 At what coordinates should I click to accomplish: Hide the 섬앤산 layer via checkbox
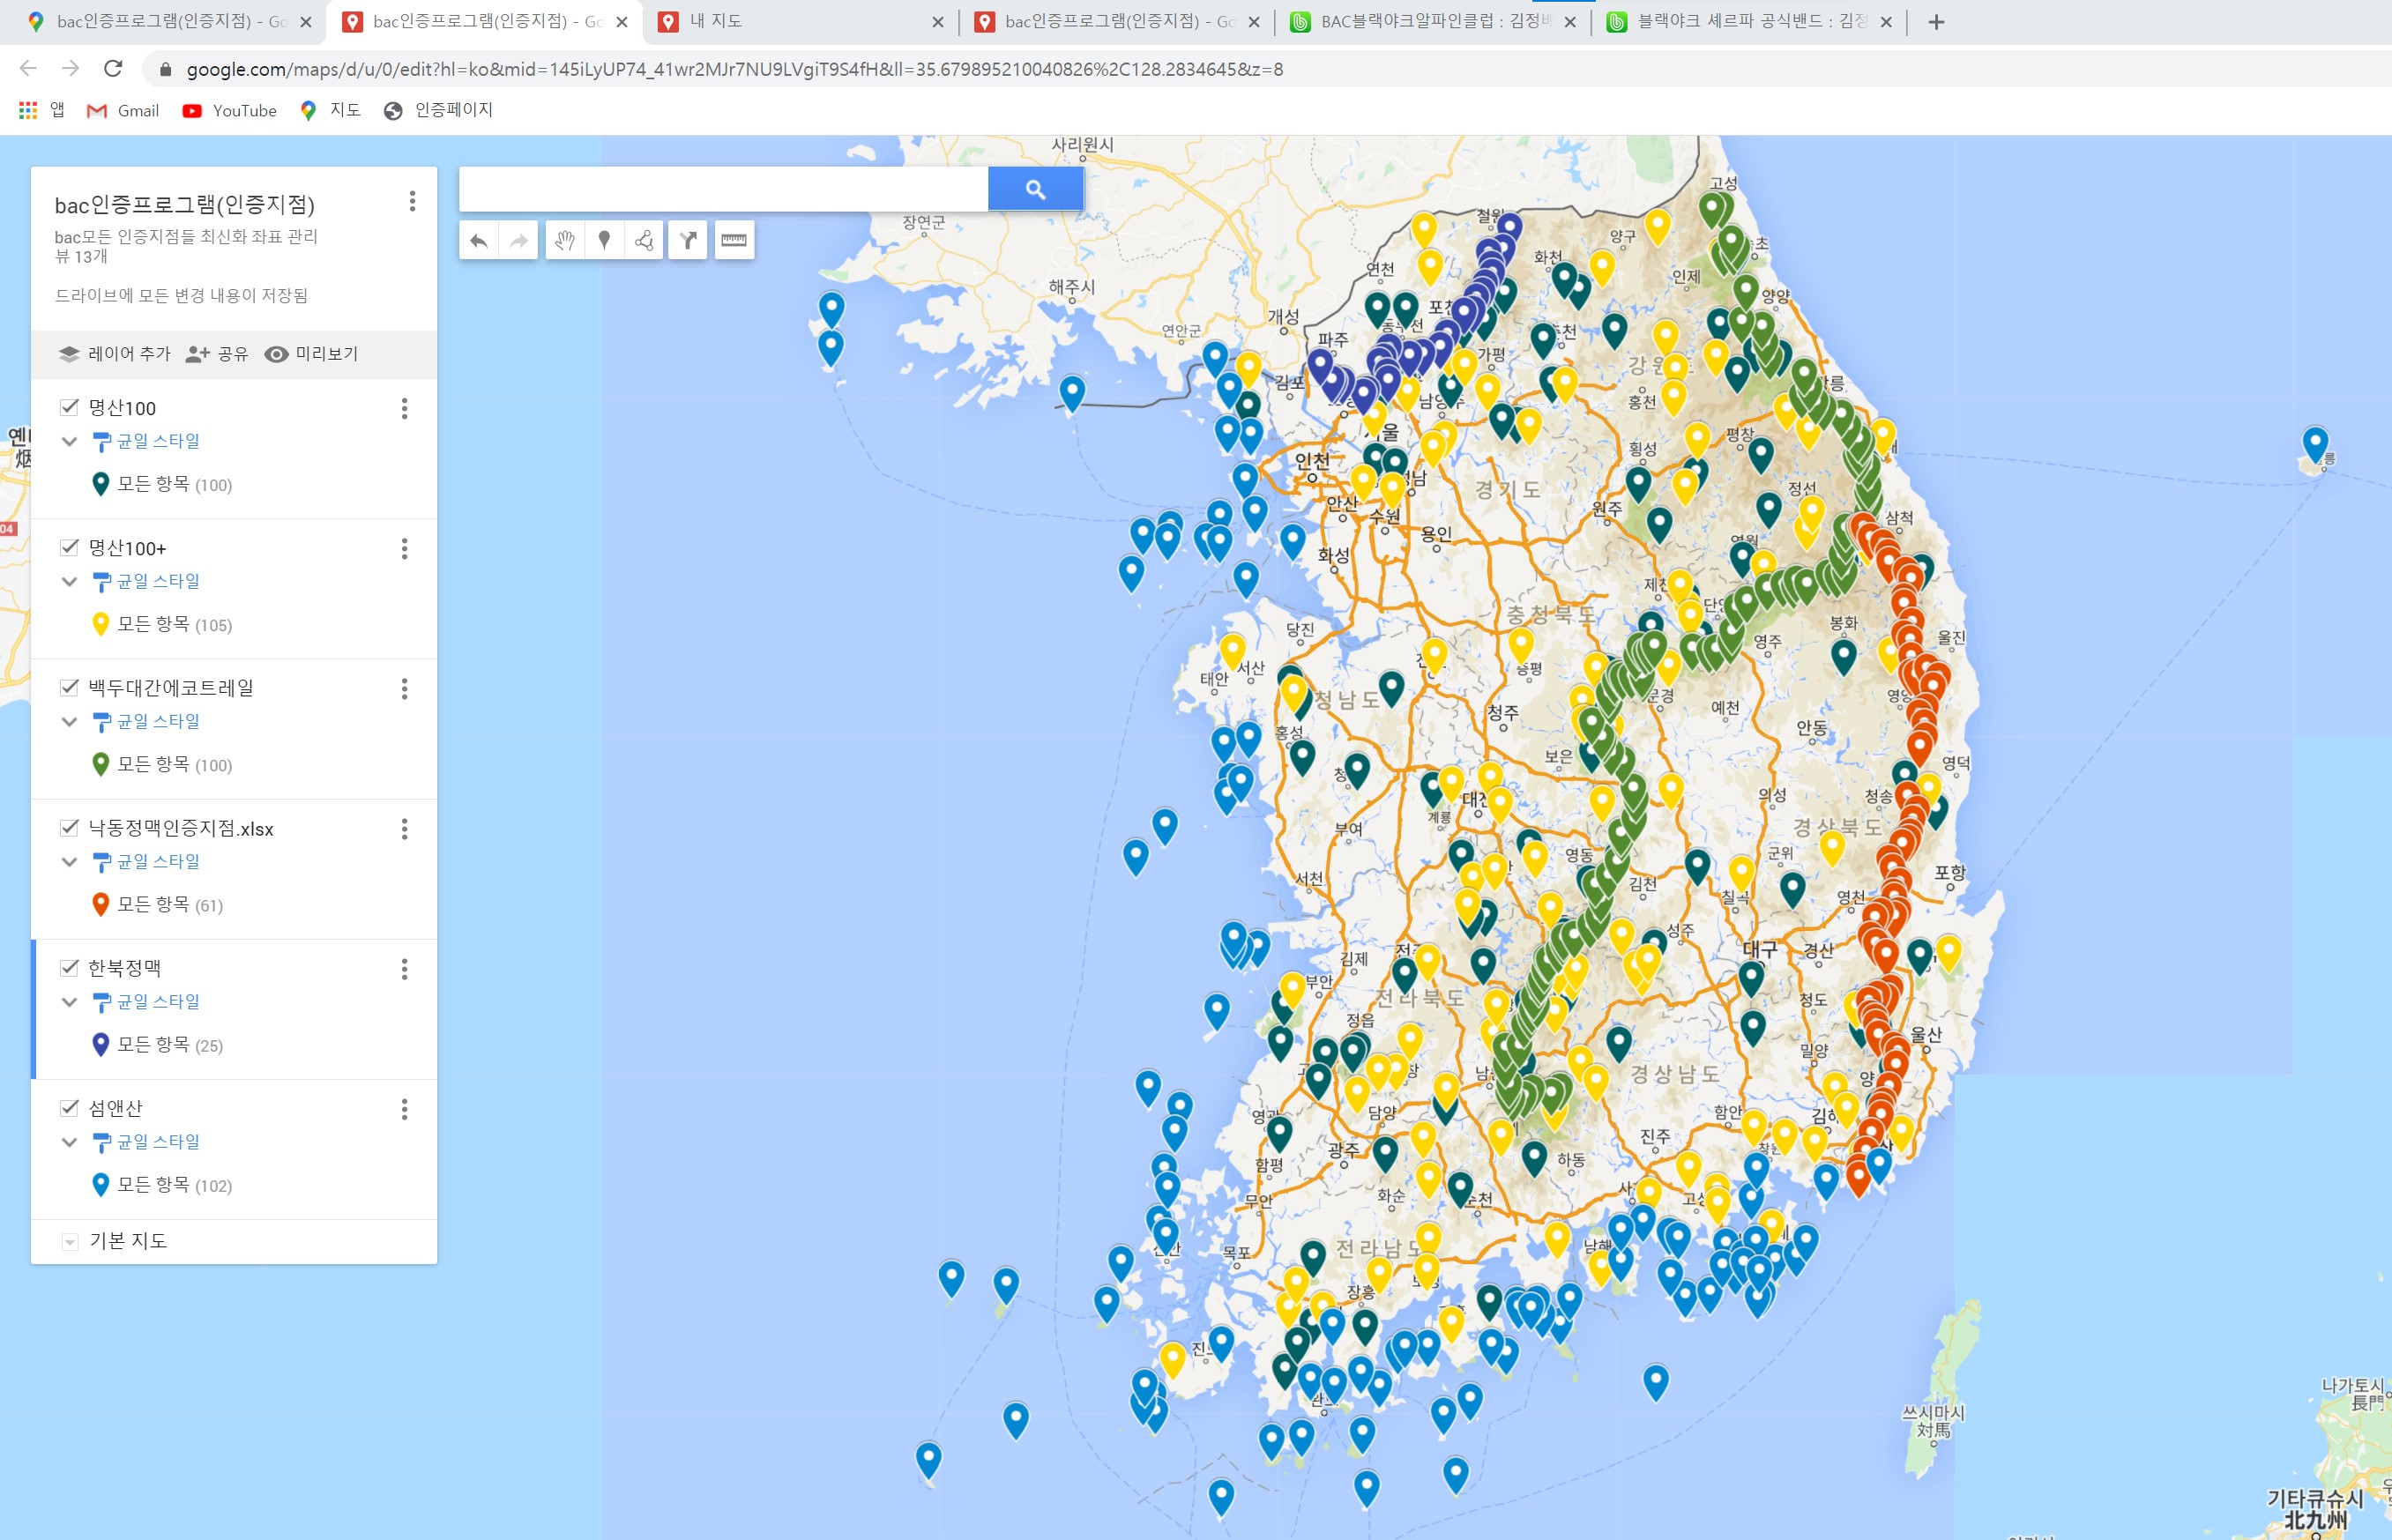[x=69, y=1107]
